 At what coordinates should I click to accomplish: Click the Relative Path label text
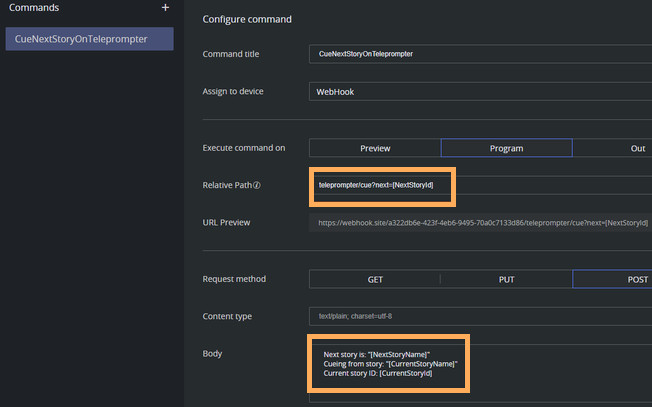point(226,185)
